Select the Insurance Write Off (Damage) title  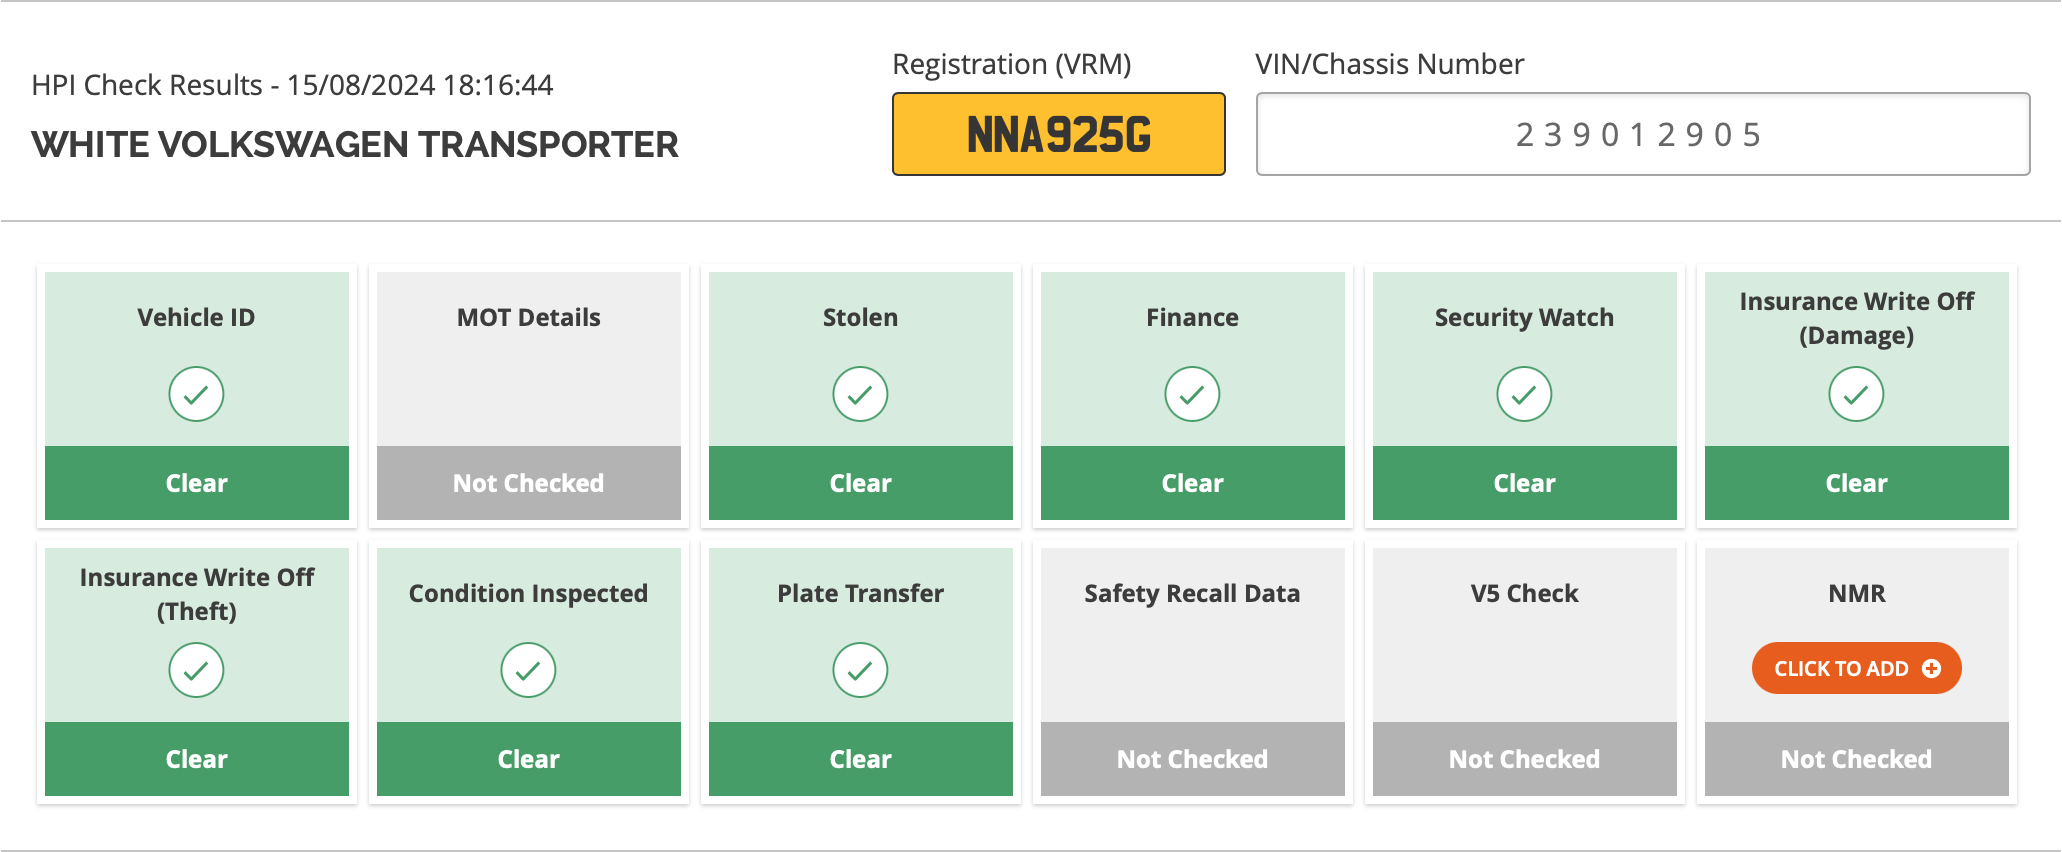click(1857, 318)
